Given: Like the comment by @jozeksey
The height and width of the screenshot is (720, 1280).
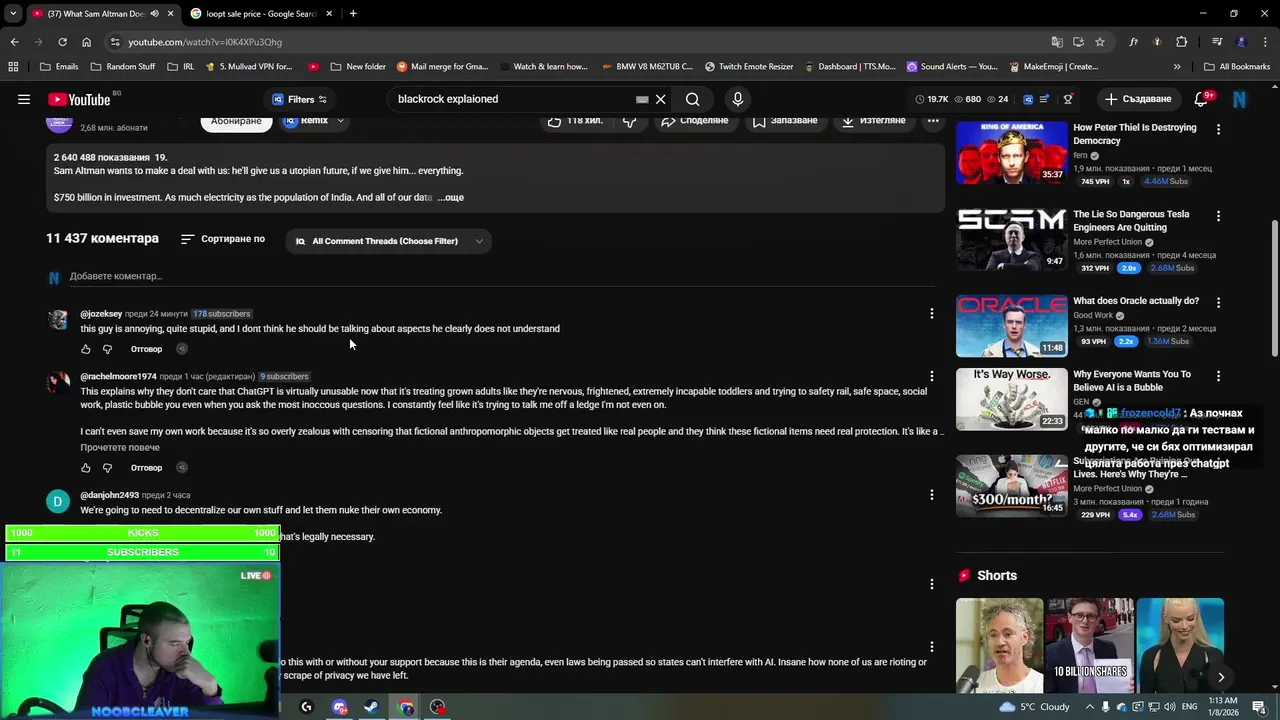Looking at the screenshot, I should click(86, 349).
